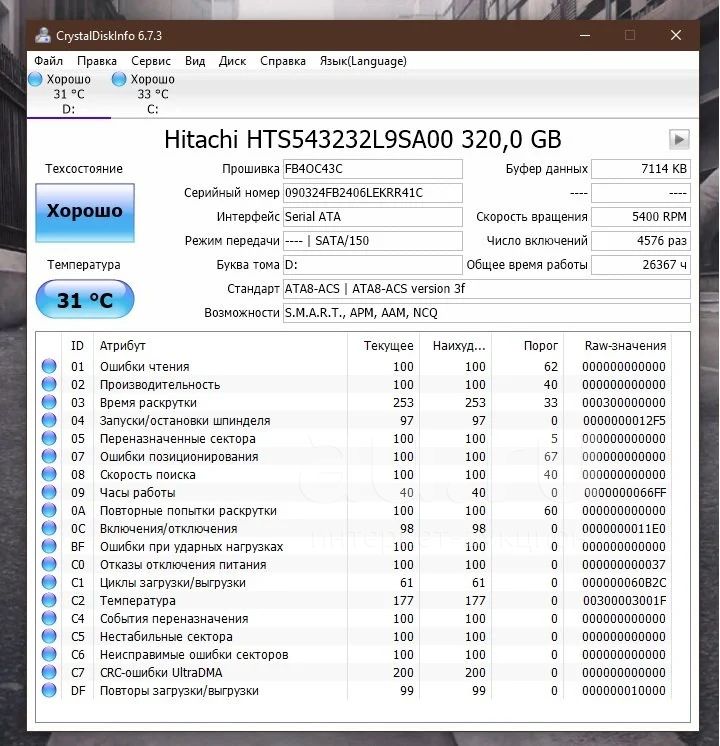Screen dimensions: 720x746
Task: Click status icon of row 0C Включения/отключения
Action: tap(49, 528)
